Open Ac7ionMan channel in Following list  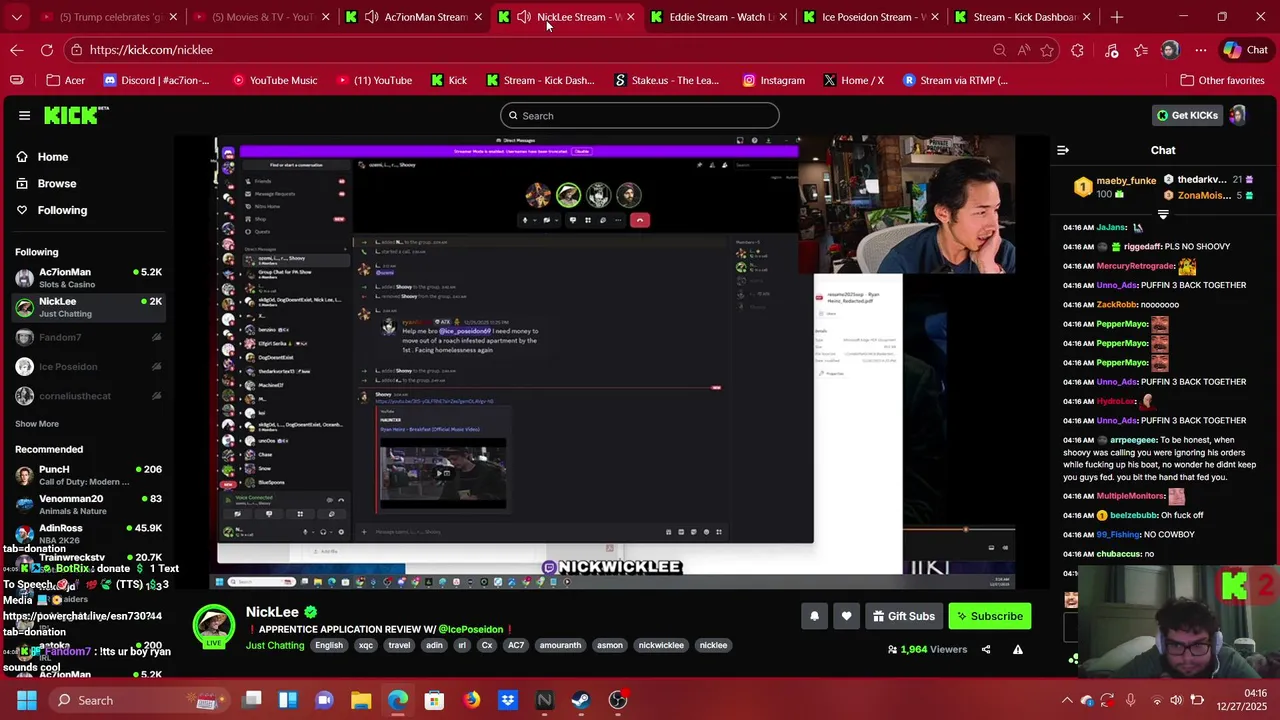tap(88, 278)
